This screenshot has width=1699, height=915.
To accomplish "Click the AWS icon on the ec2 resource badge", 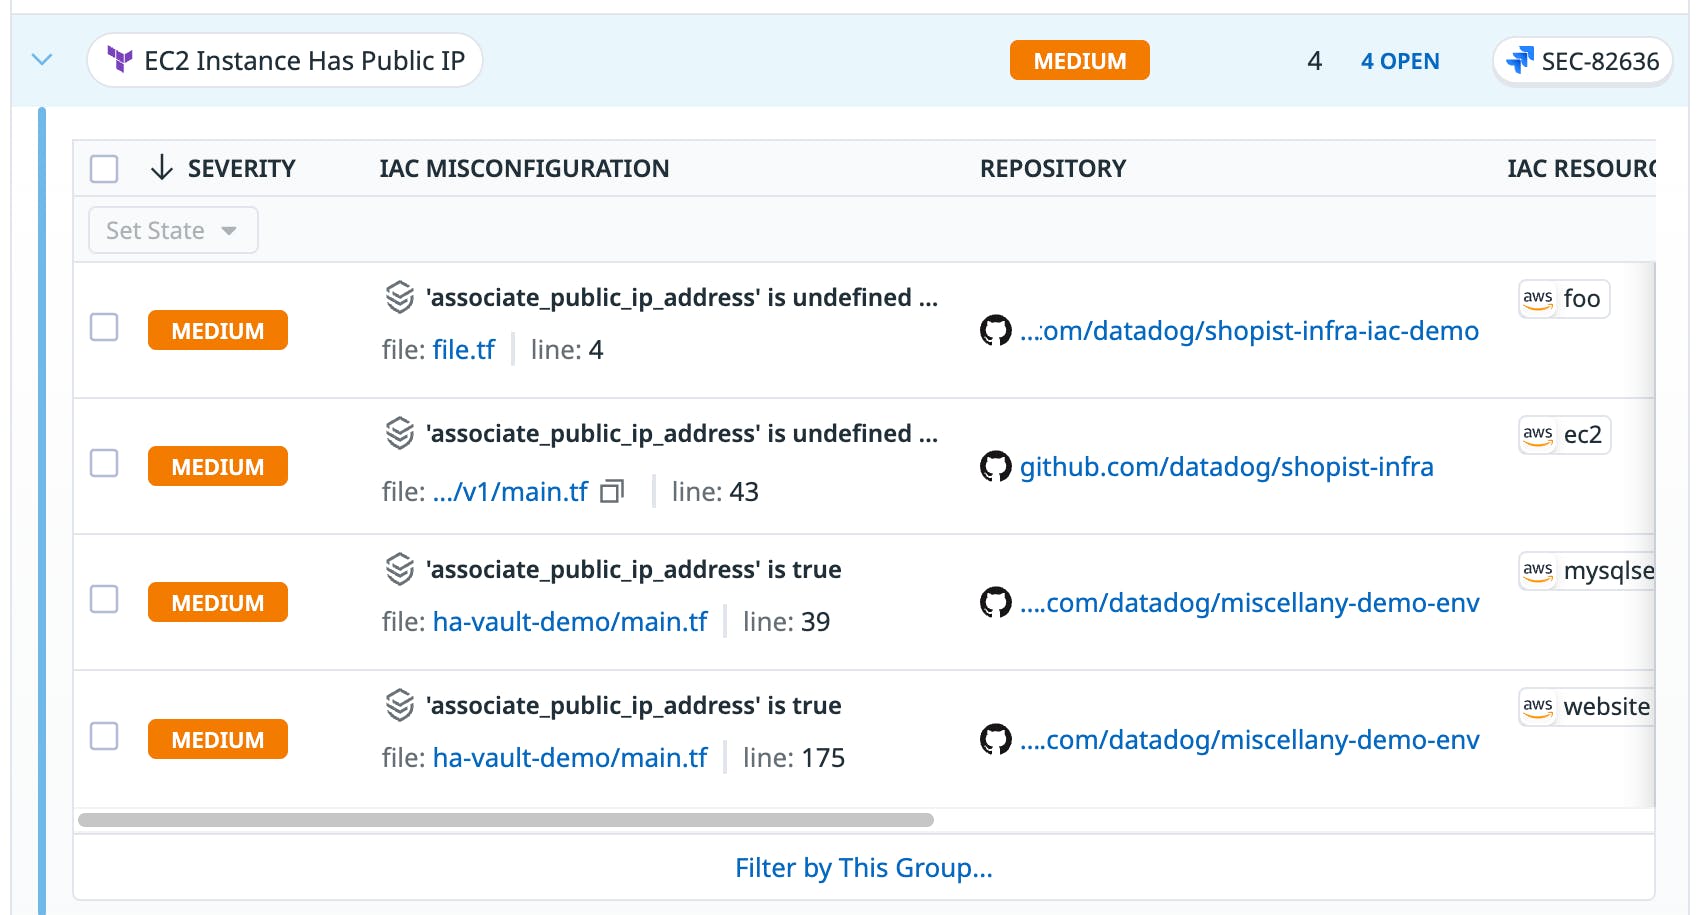I will click(x=1537, y=434).
